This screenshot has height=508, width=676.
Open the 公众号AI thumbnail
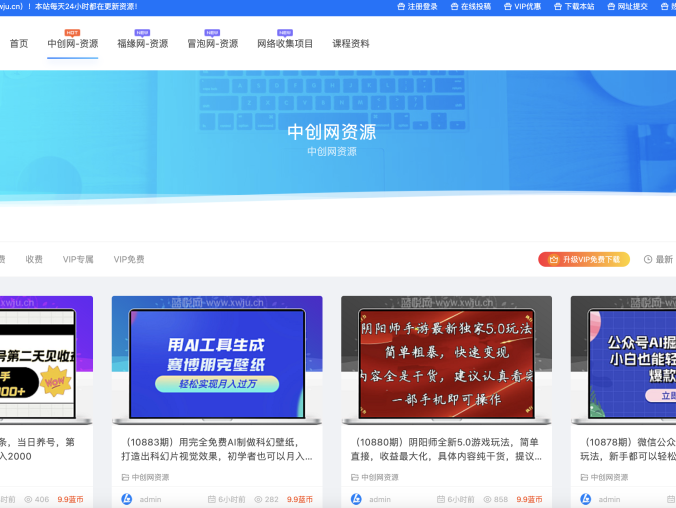[623, 360]
